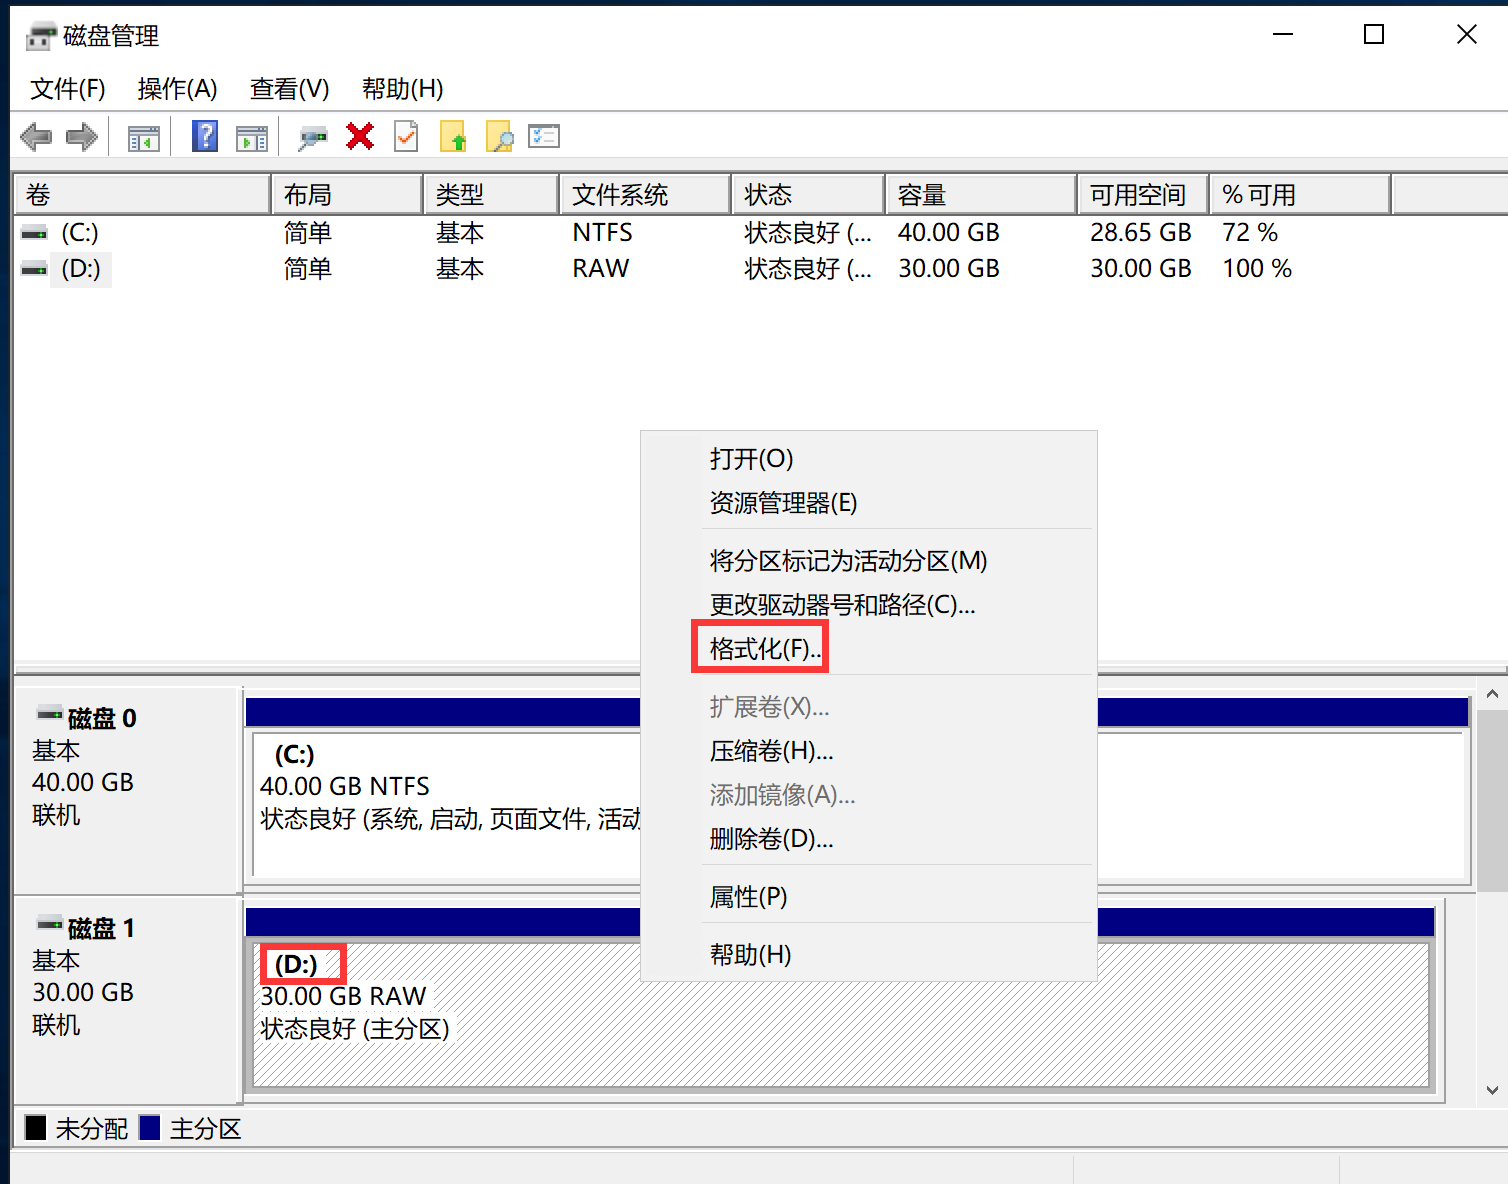Click the disk-with-magnifier toolbar icon
This screenshot has width=1508, height=1184.
pyautogui.click(x=313, y=138)
